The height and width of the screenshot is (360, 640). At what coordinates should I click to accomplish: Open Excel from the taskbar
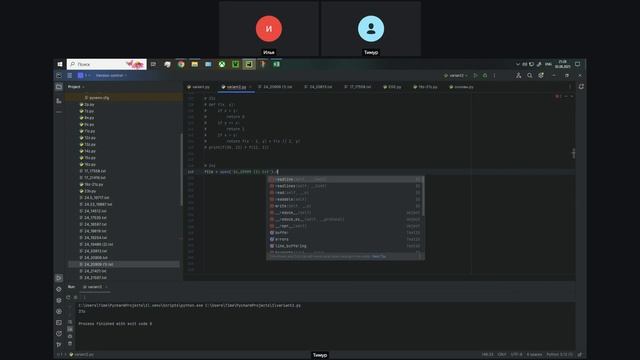coord(276,64)
